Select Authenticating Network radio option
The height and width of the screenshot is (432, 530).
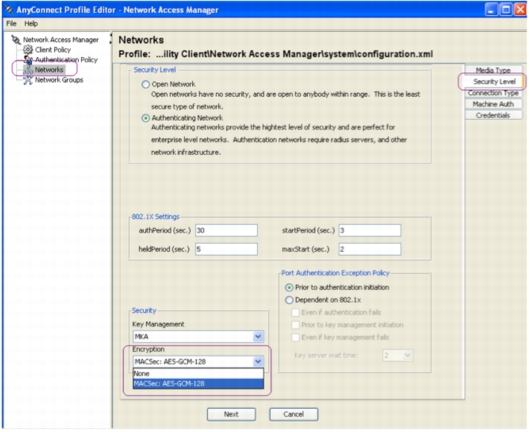point(146,118)
